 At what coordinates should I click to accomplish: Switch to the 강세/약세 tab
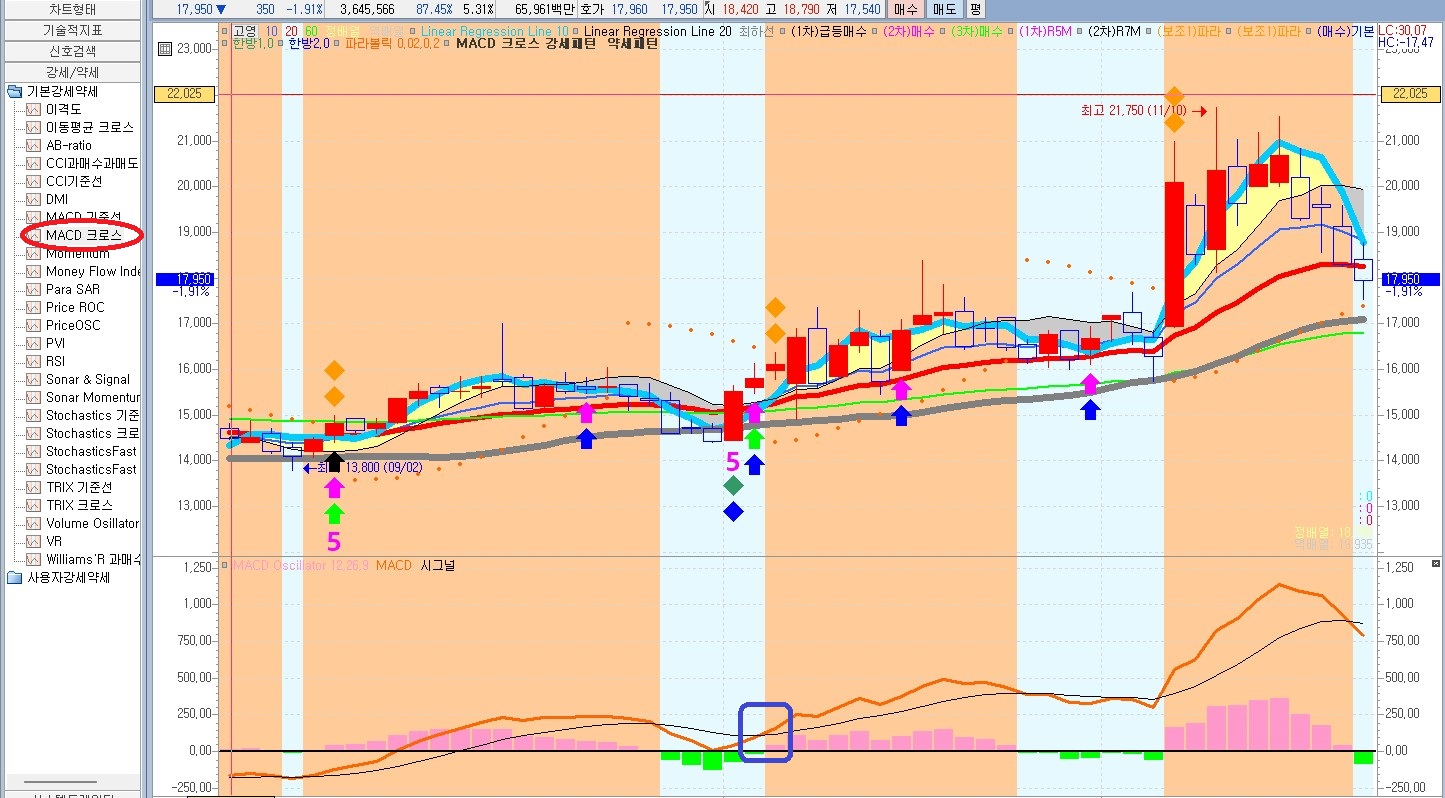(72, 72)
